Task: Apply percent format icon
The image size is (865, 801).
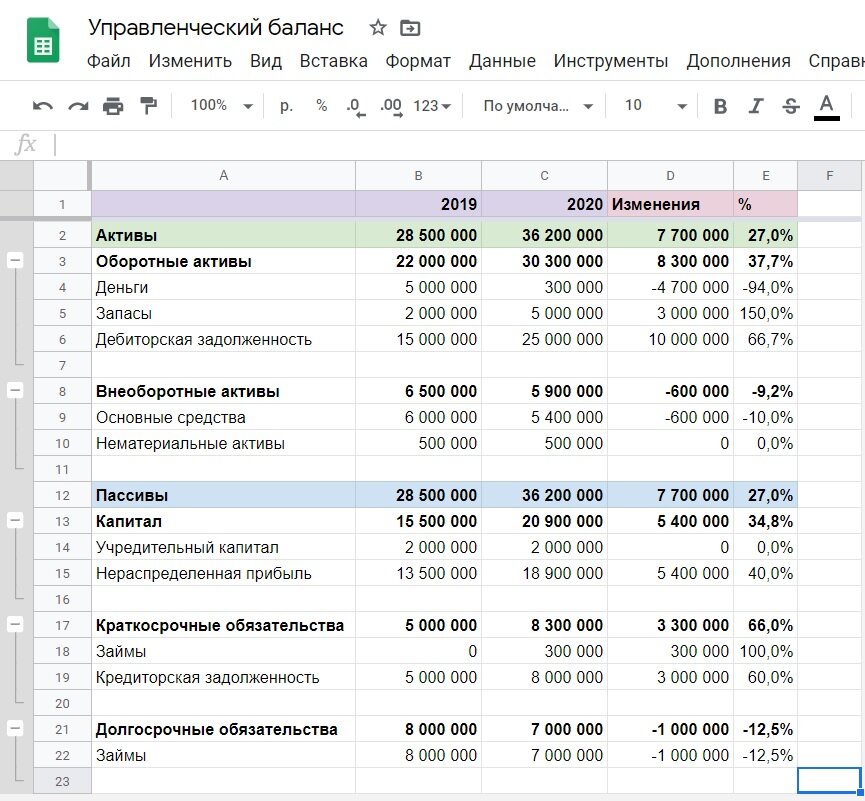Action: point(320,104)
